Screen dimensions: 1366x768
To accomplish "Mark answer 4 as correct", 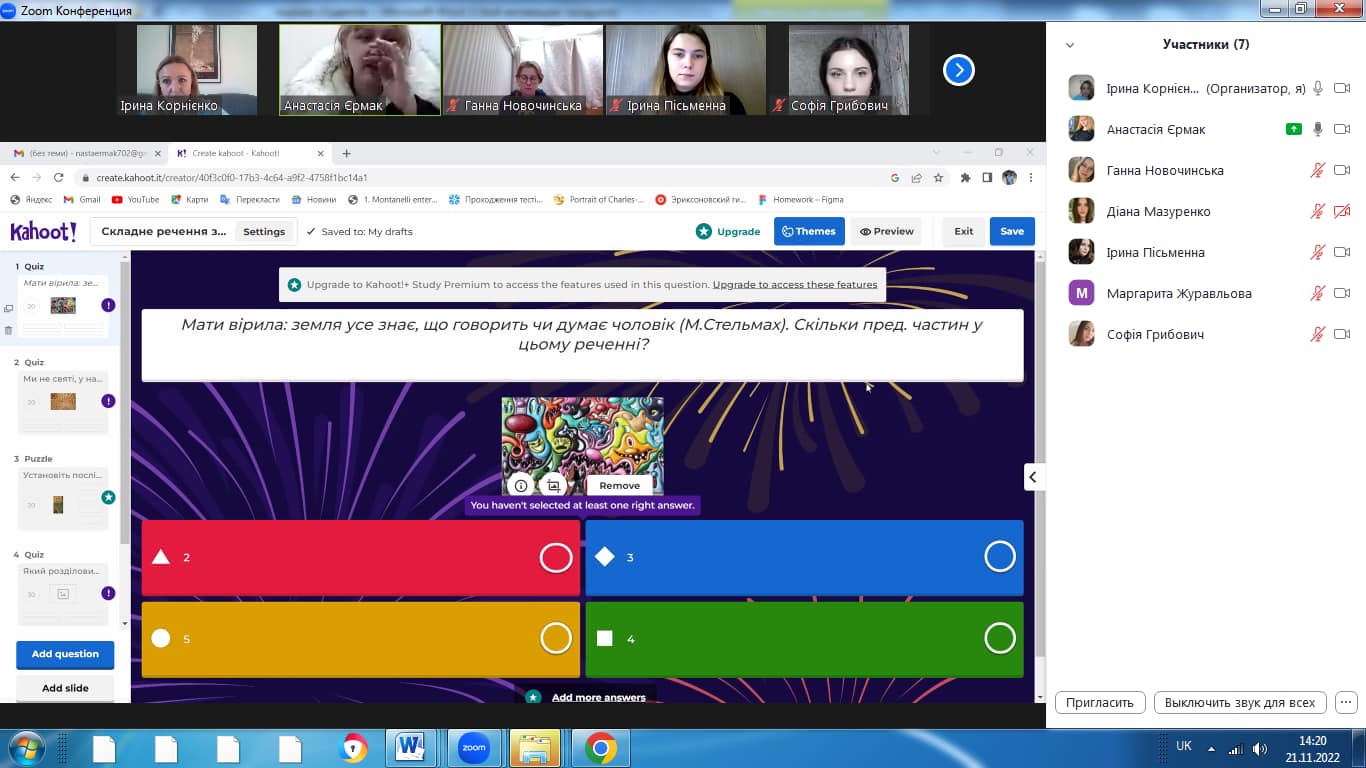I will tap(999, 638).
